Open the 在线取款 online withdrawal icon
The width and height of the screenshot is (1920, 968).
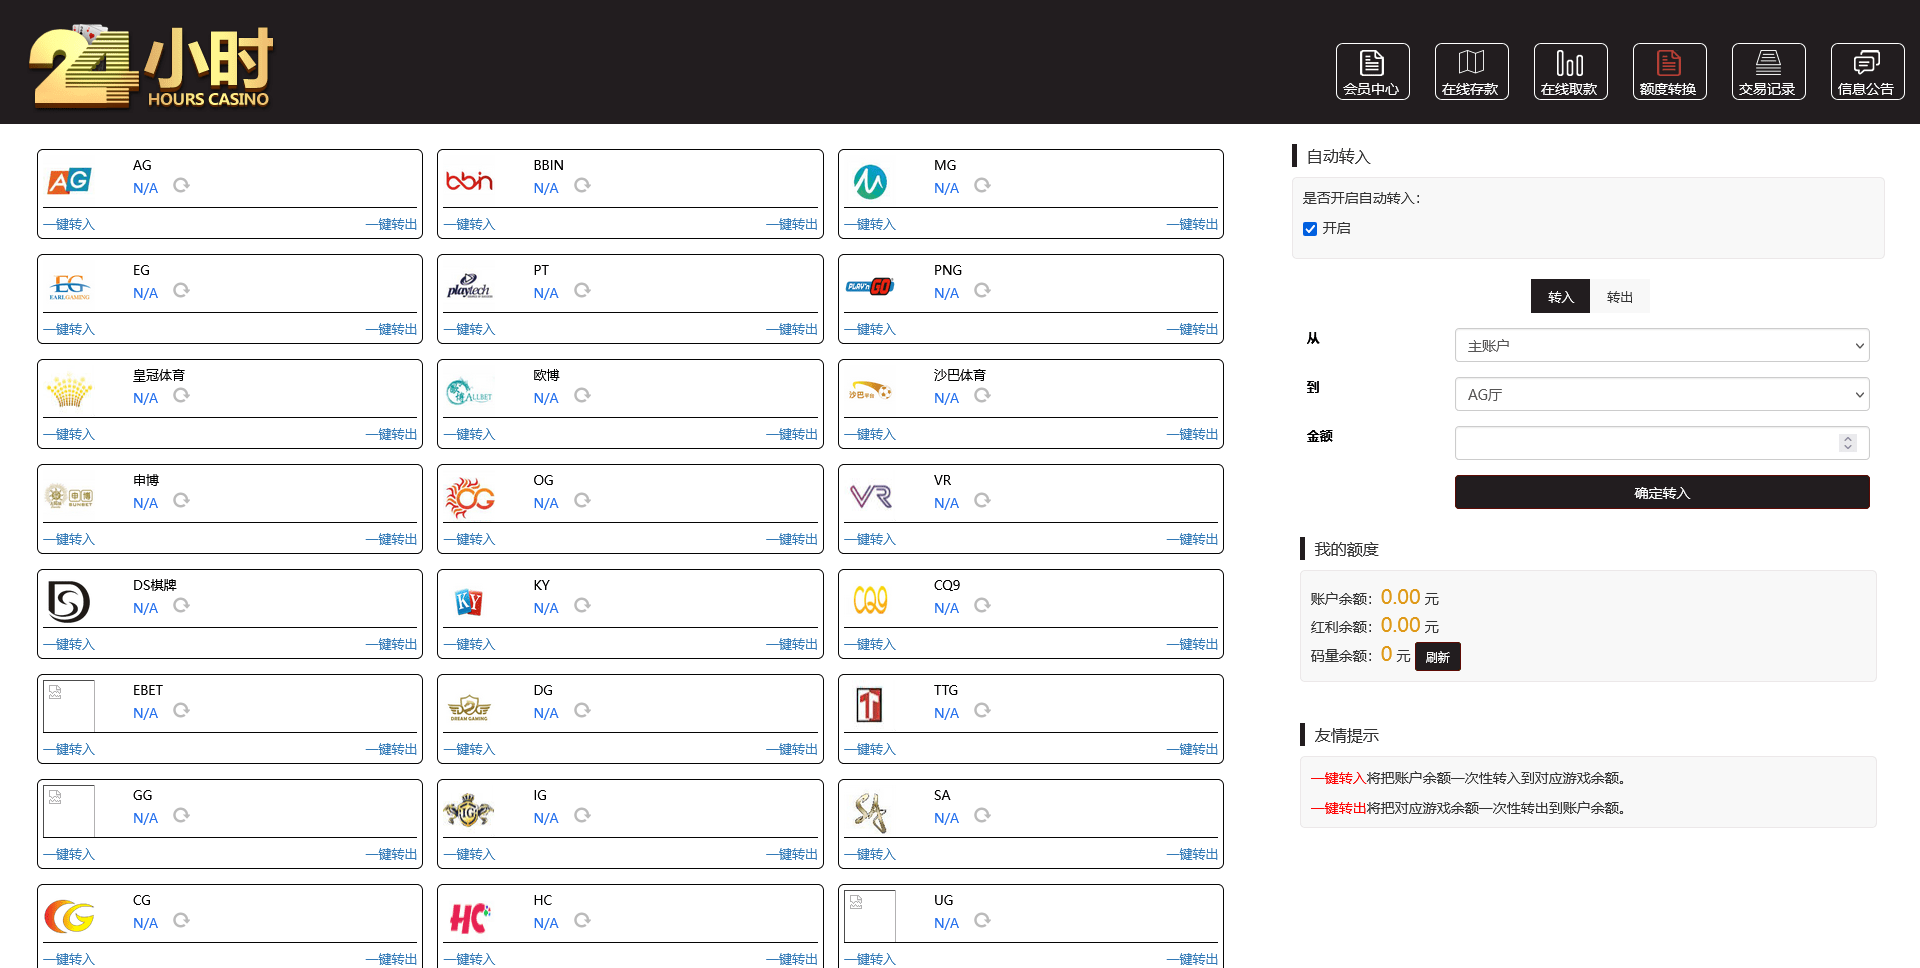pos(1570,71)
